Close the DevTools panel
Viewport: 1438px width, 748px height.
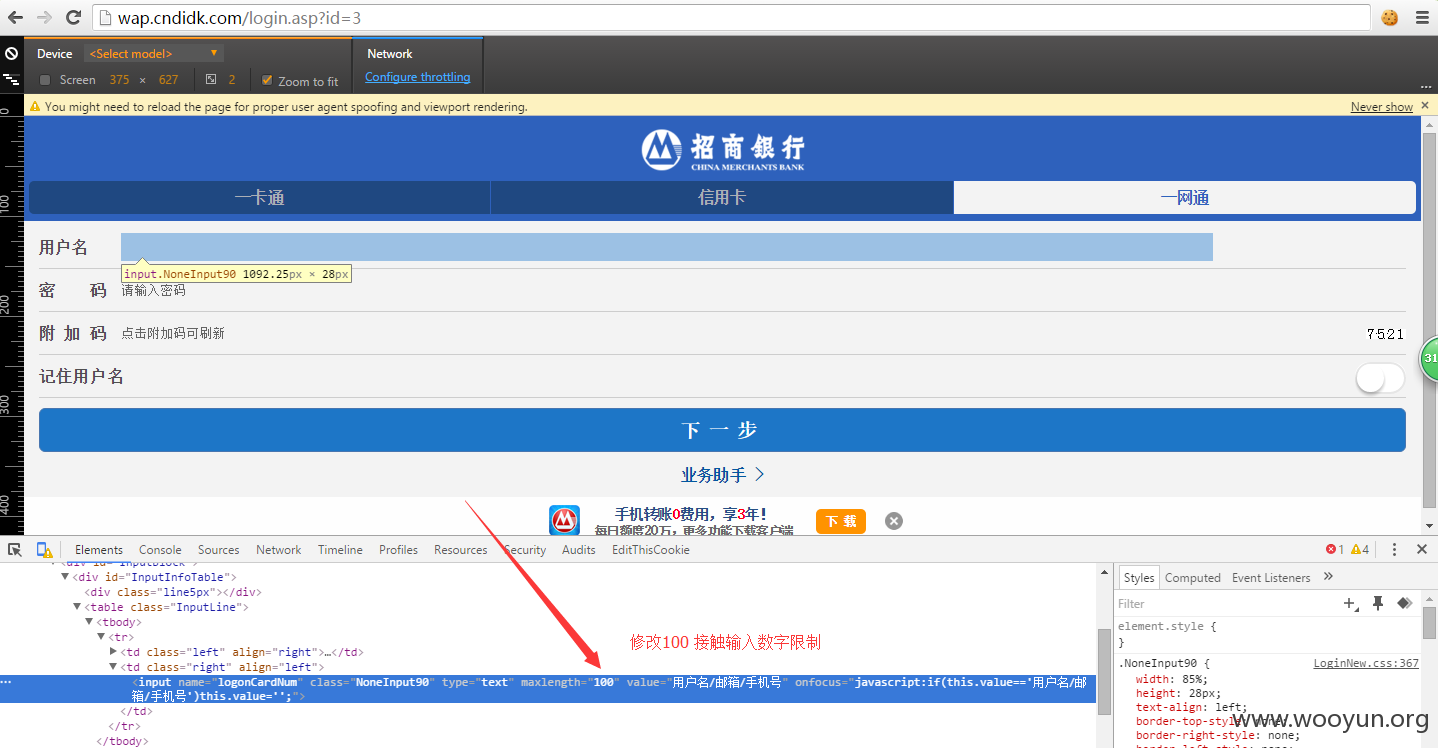(1422, 549)
